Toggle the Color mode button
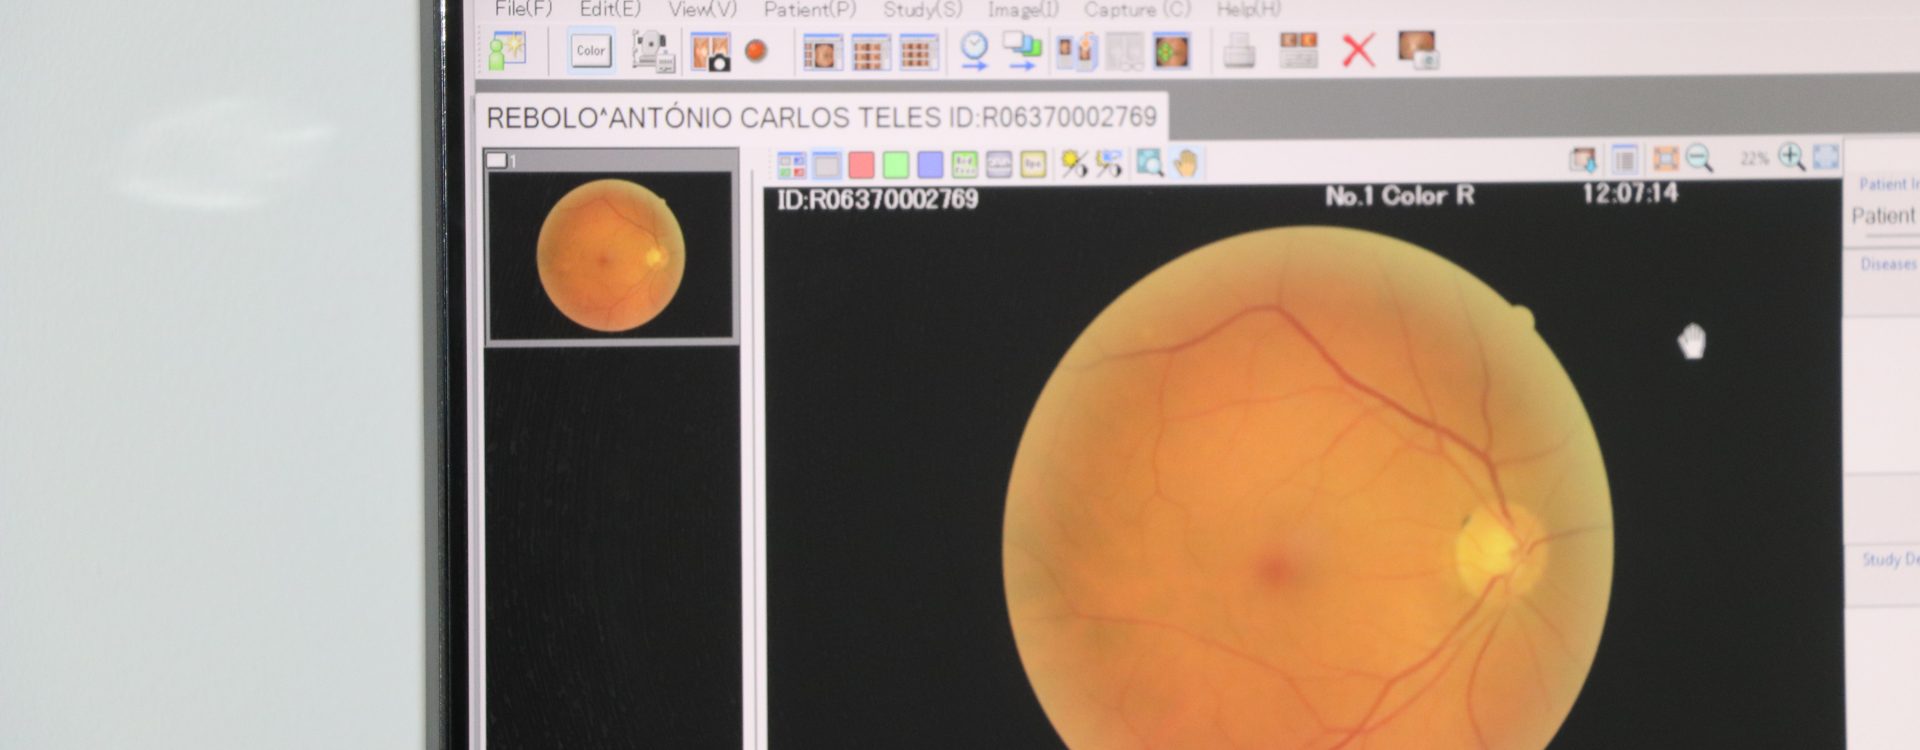This screenshot has height=750, width=1920. (x=590, y=50)
